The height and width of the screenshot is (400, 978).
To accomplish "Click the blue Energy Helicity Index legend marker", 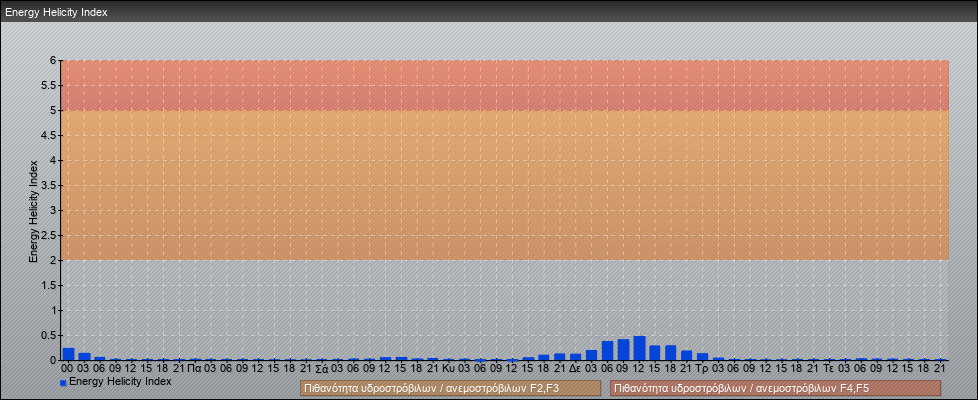I will click(63, 383).
